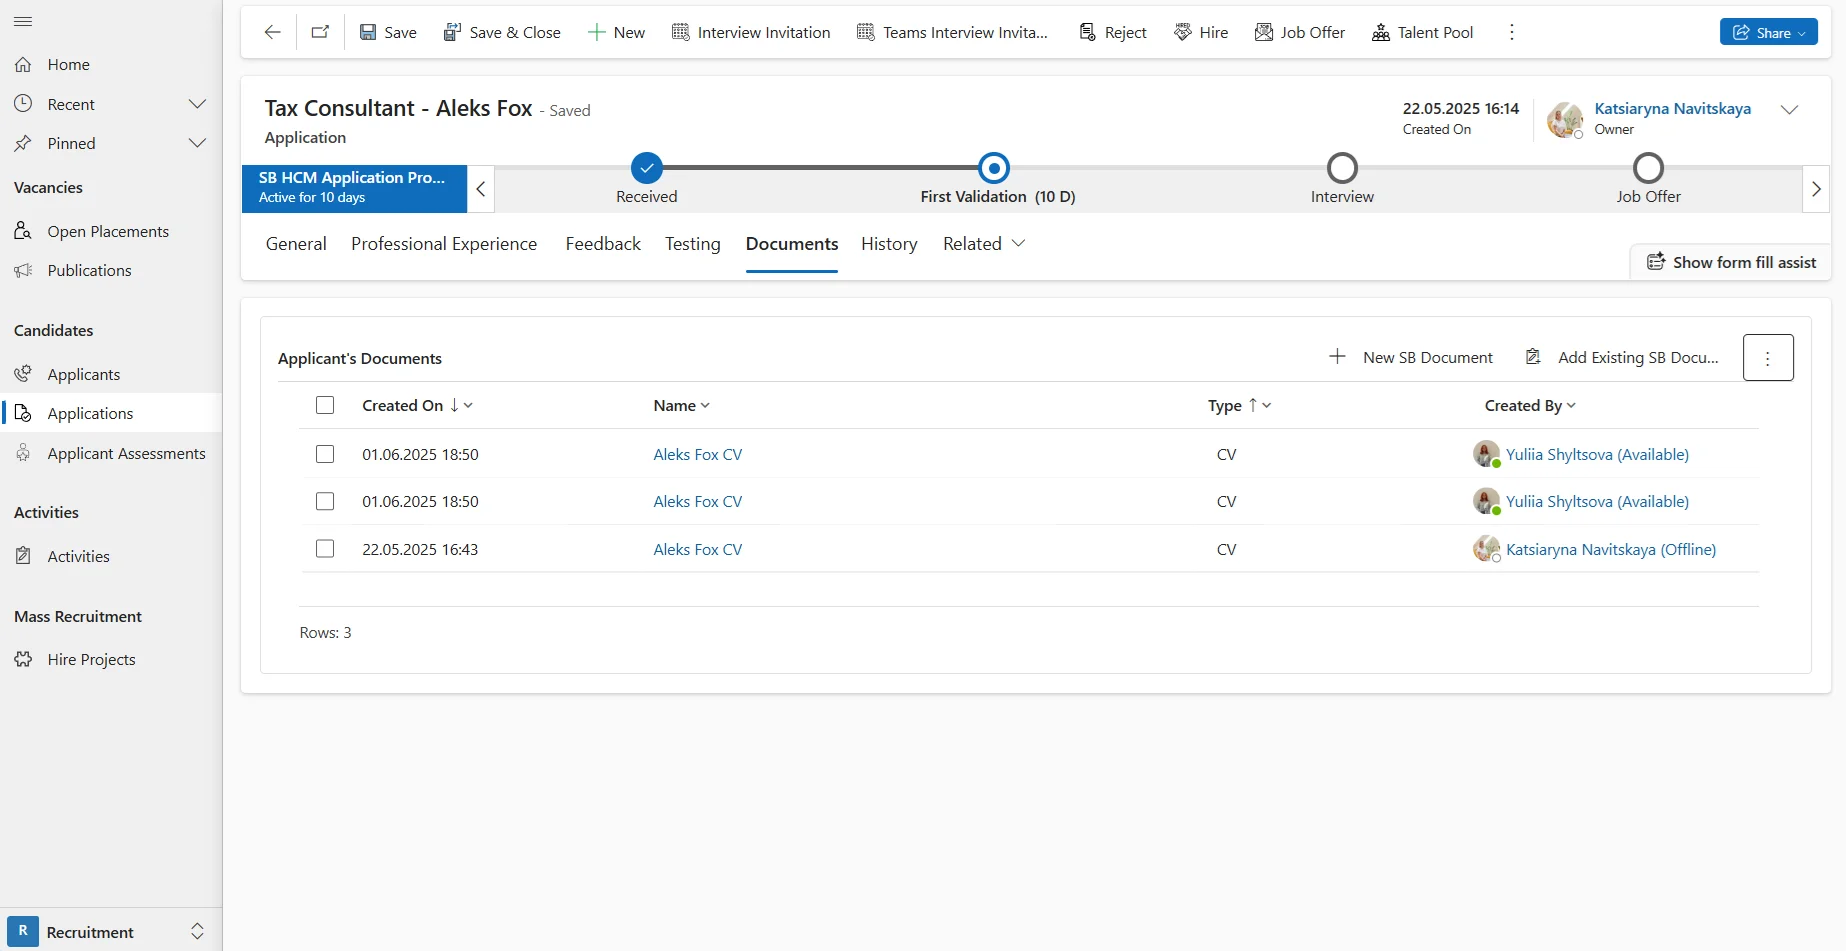Click the back arrow icon
The image size is (1846, 951).
coord(272,32)
